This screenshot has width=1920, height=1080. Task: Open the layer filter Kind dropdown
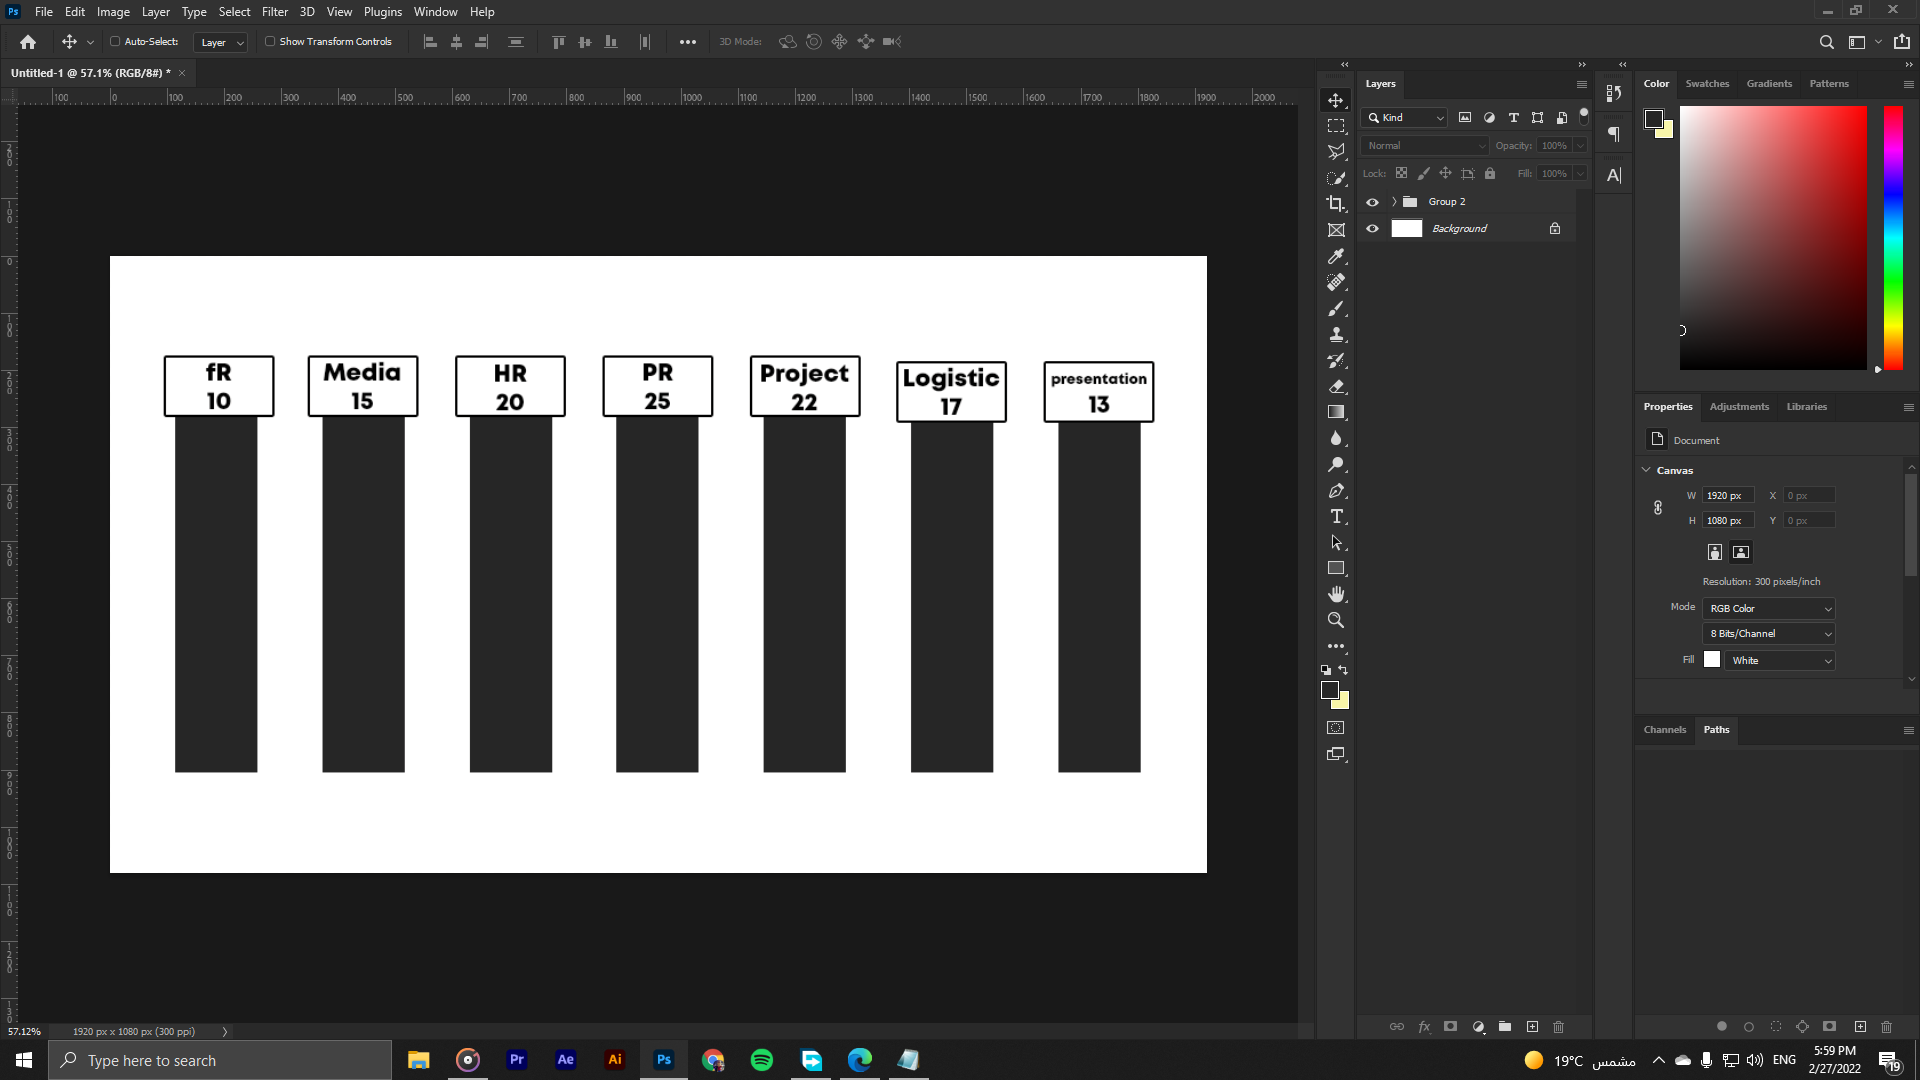pyautogui.click(x=1405, y=118)
